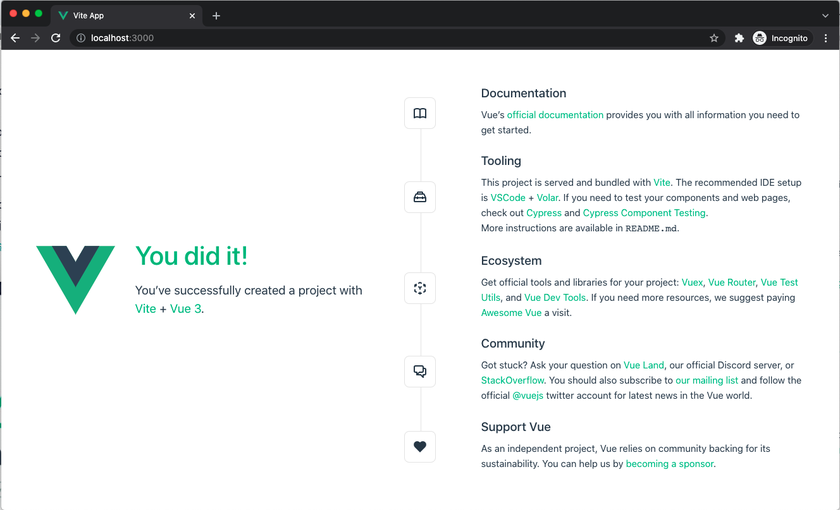Bookmark this page with the star icon

pos(714,38)
